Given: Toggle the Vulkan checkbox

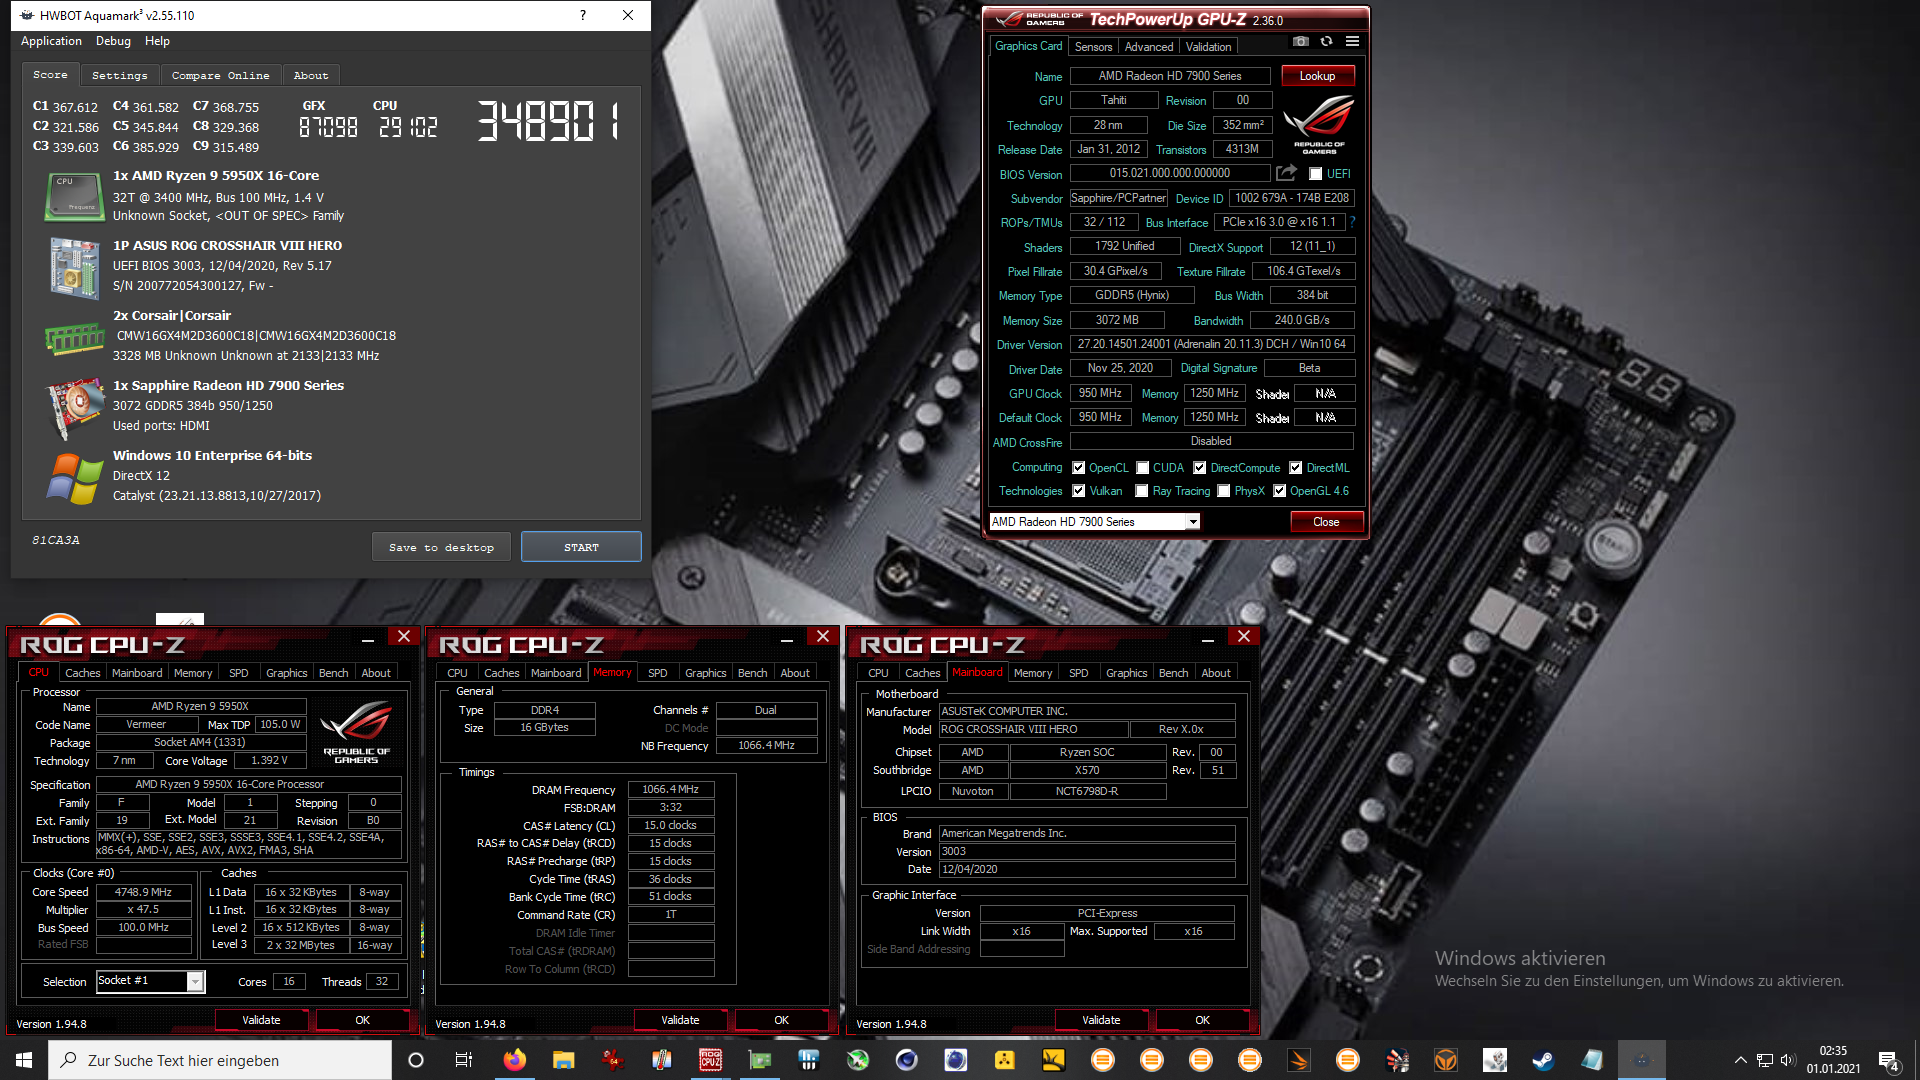Looking at the screenshot, I should click(x=1078, y=491).
